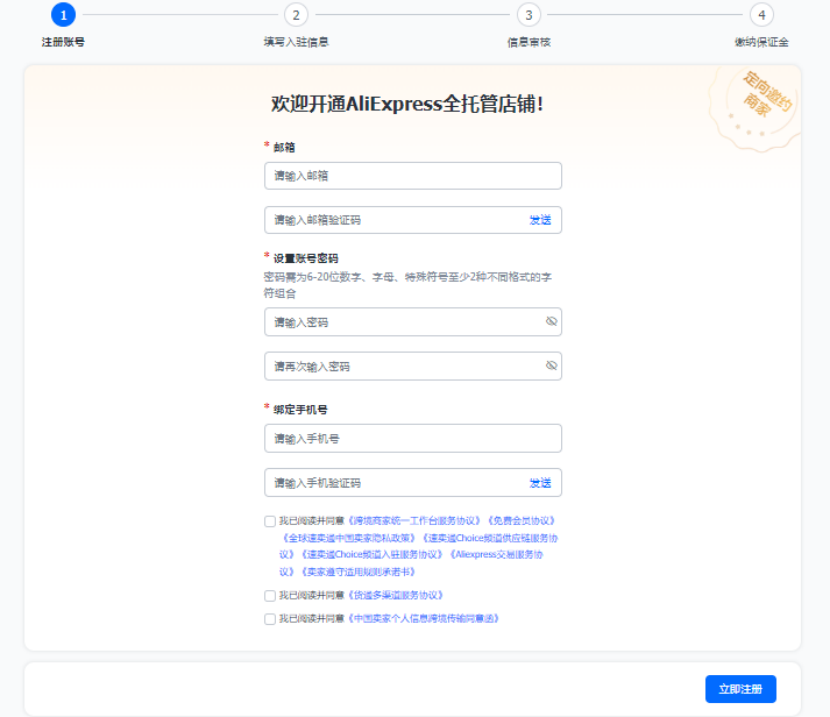Click the step 2 circle icon
This screenshot has width=830, height=717.
coord(297,14)
